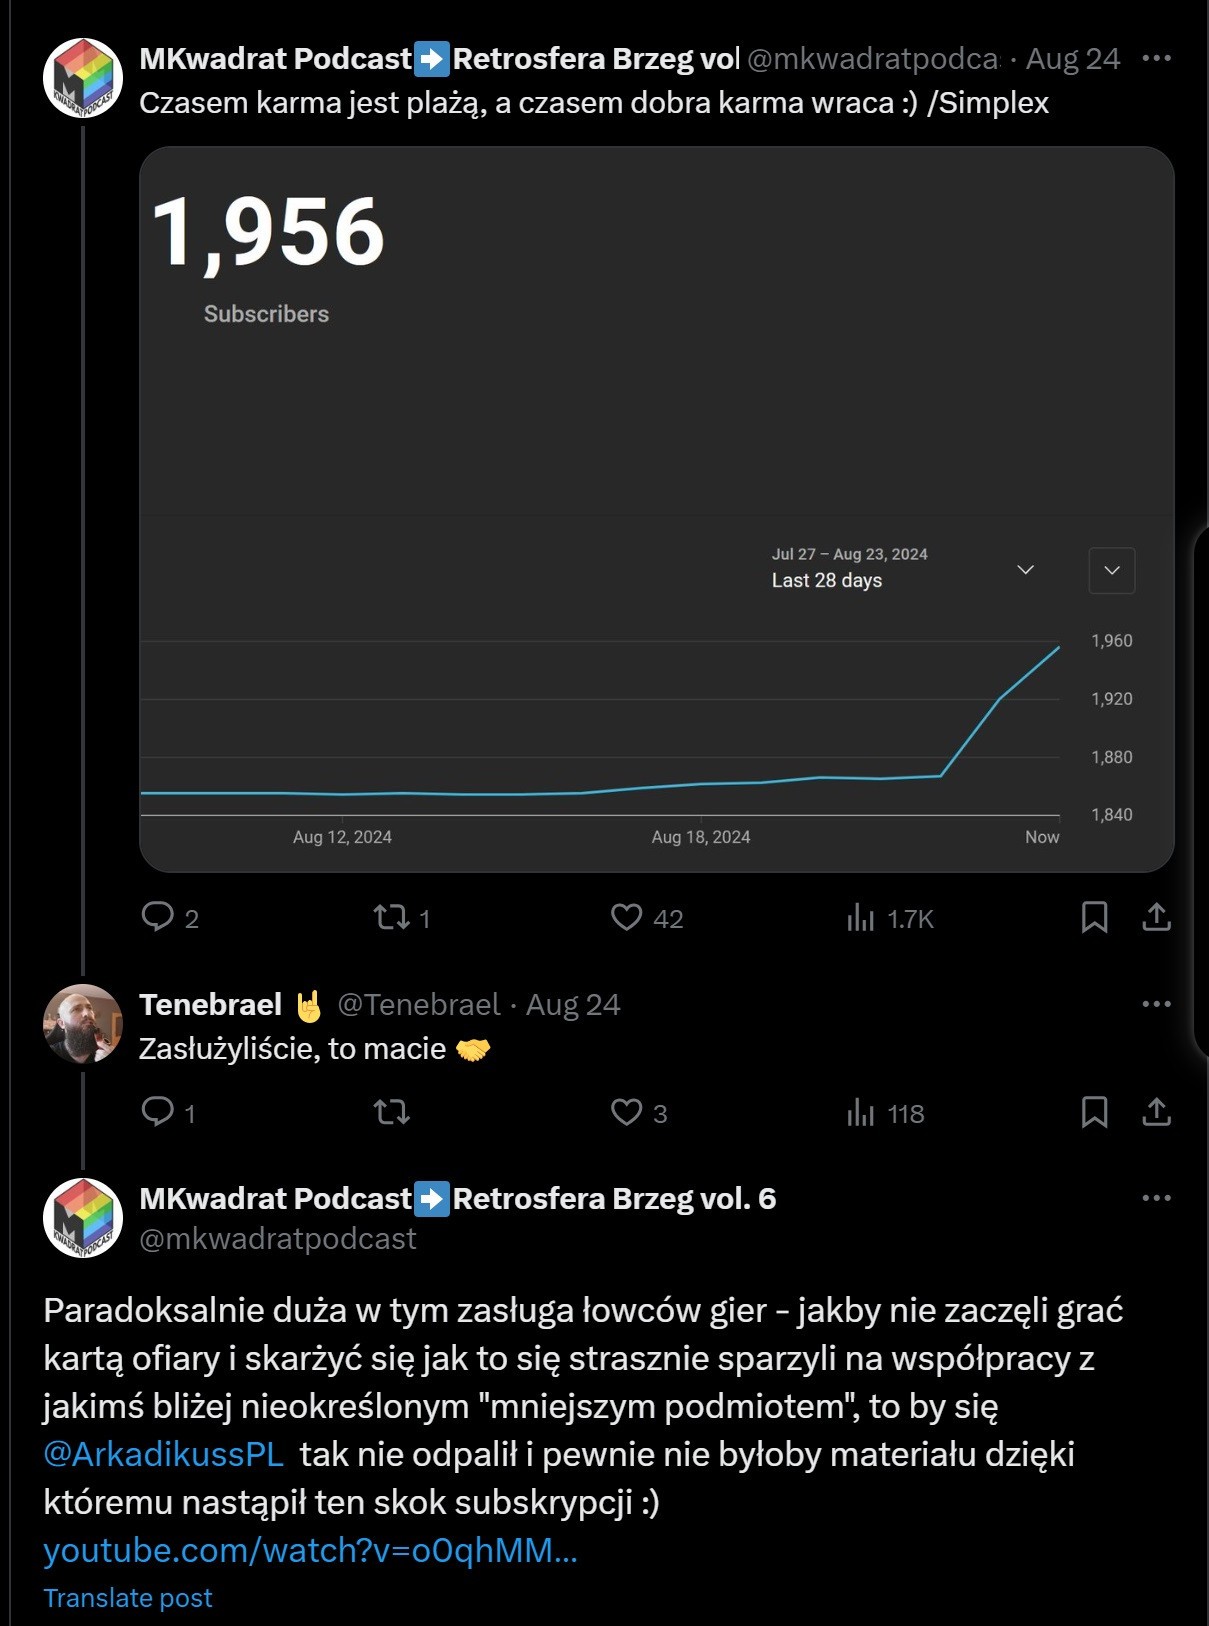The height and width of the screenshot is (1626, 1209).
Task: Repost Tenebrael's reply
Action: click(x=391, y=1112)
